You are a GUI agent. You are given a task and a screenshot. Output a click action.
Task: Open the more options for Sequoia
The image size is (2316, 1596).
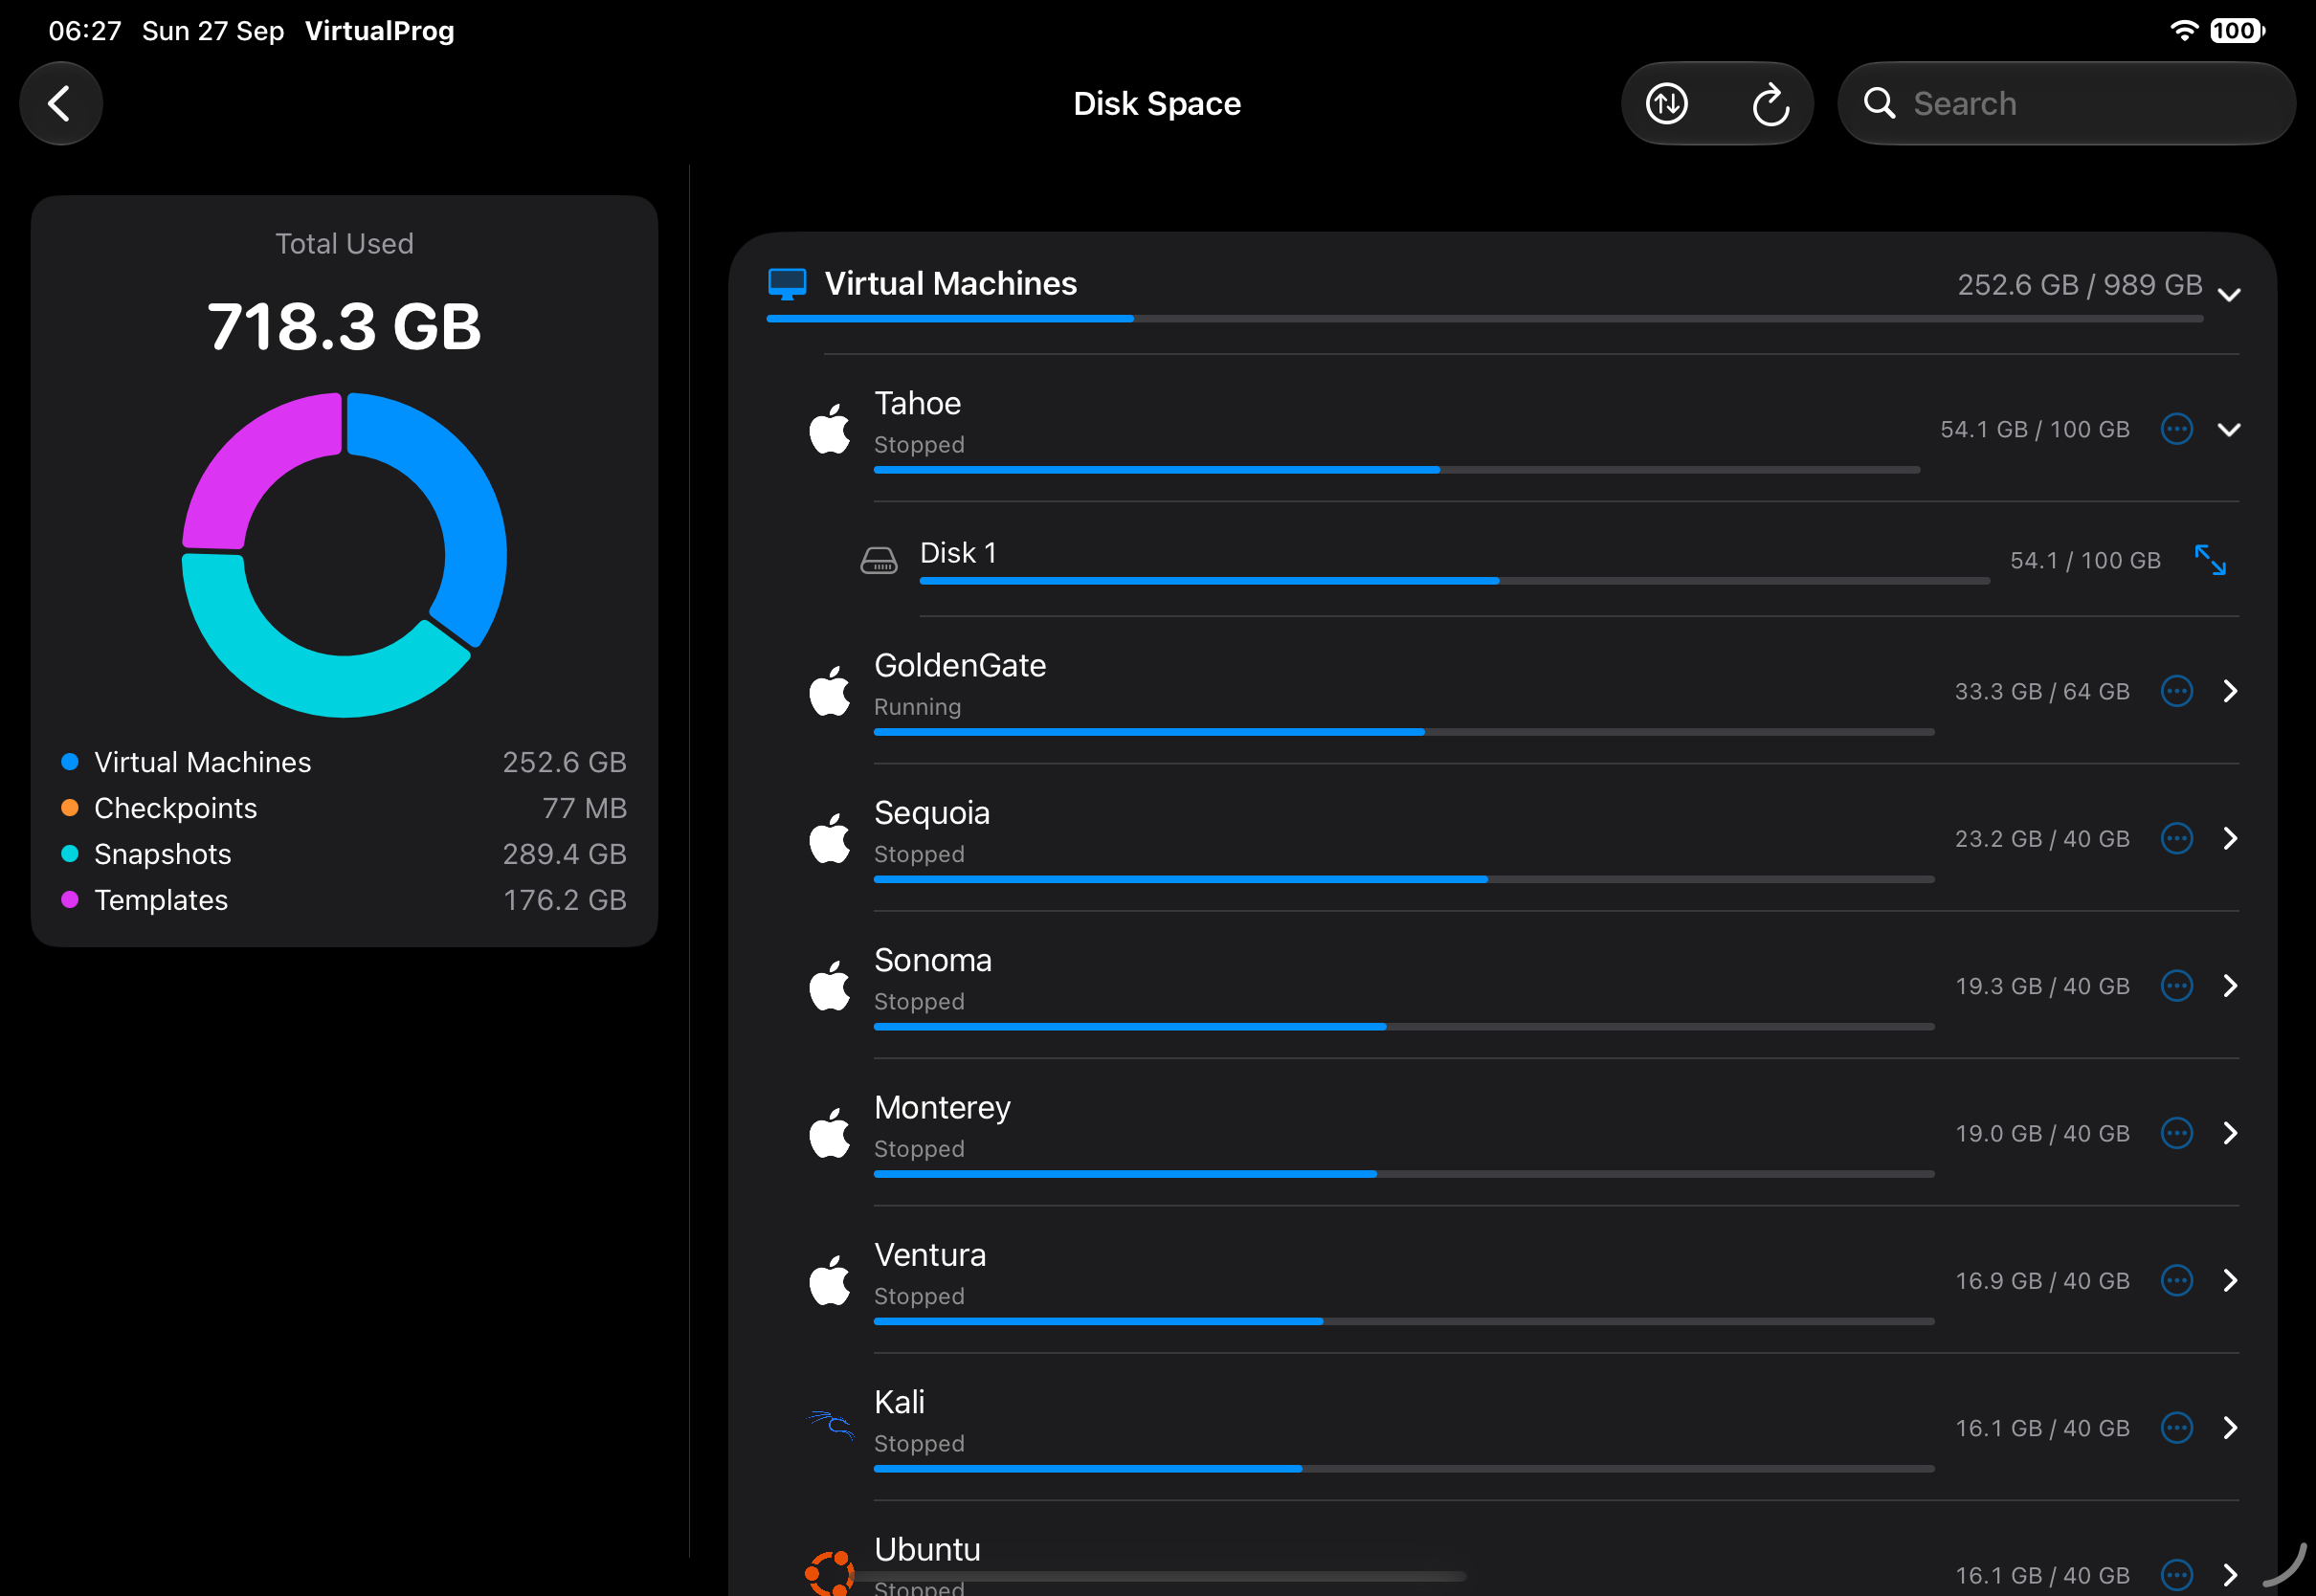(x=2177, y=838)
